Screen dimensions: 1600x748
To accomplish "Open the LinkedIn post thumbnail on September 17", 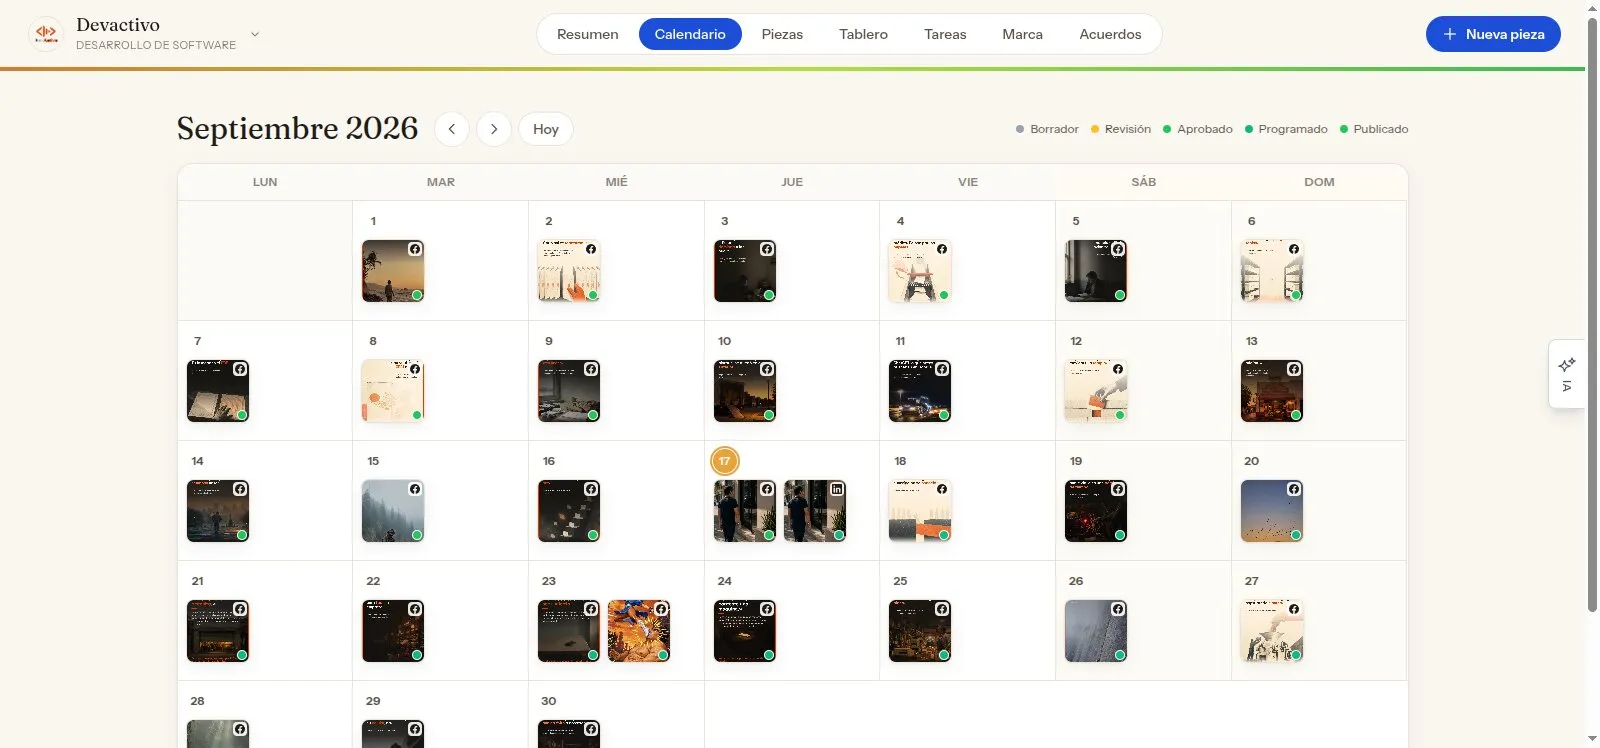I will click(815, 511).
